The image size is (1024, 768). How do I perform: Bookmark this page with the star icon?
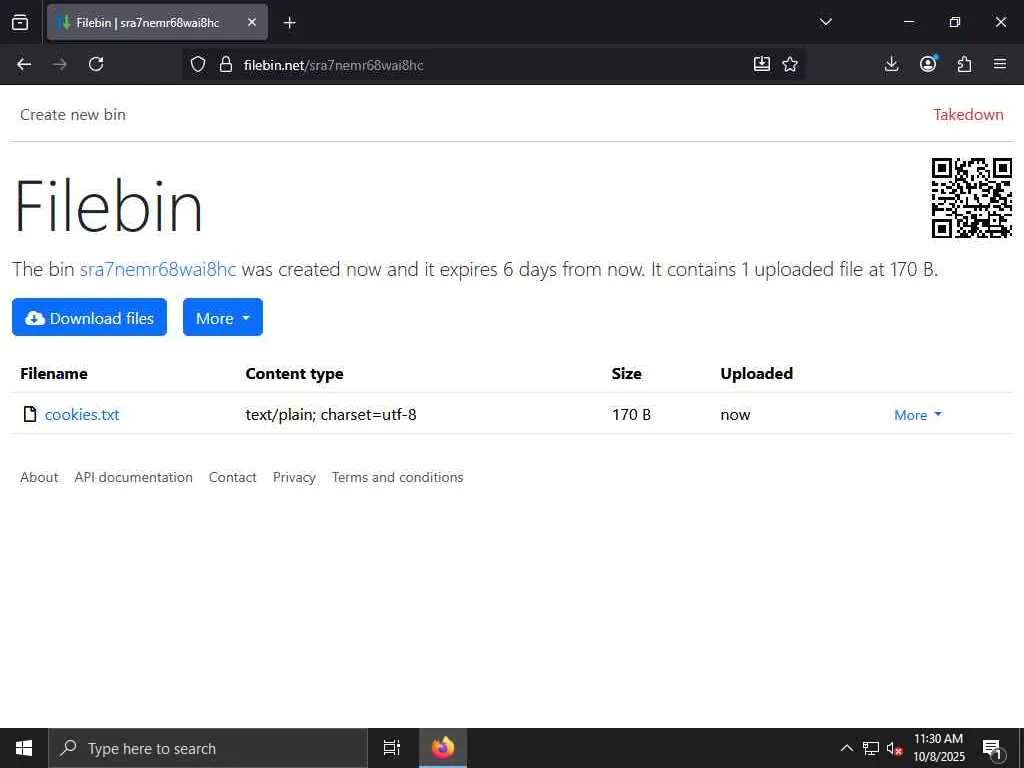click(790, 64)
